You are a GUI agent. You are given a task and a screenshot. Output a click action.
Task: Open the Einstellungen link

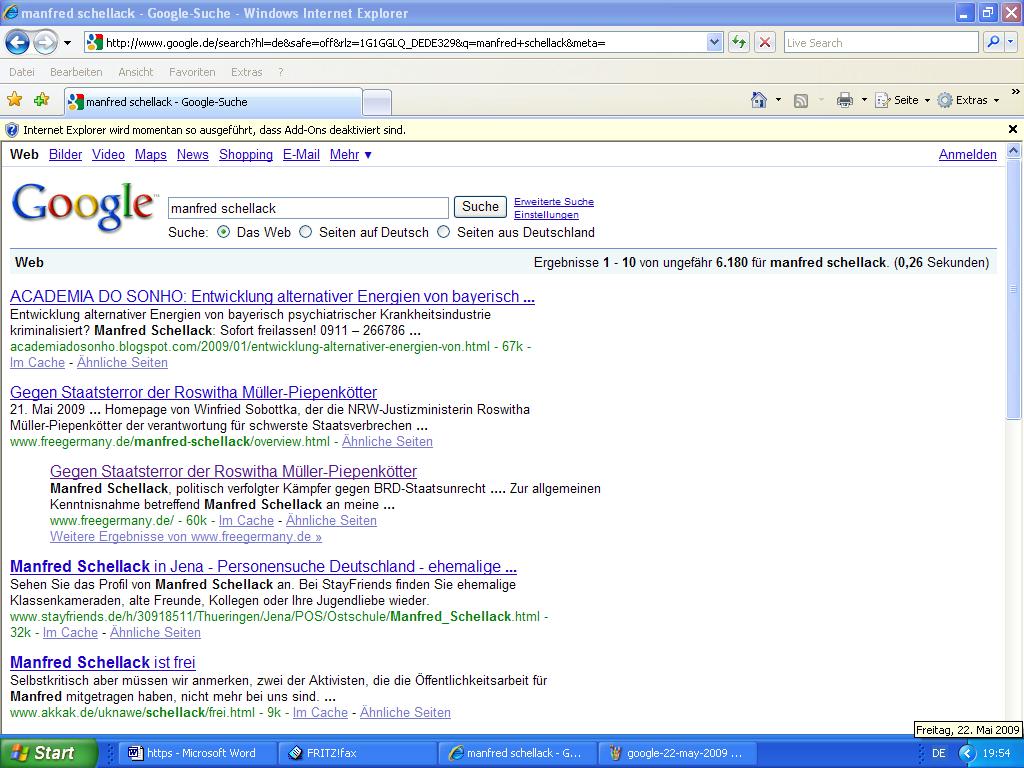[x=546, y=215]
